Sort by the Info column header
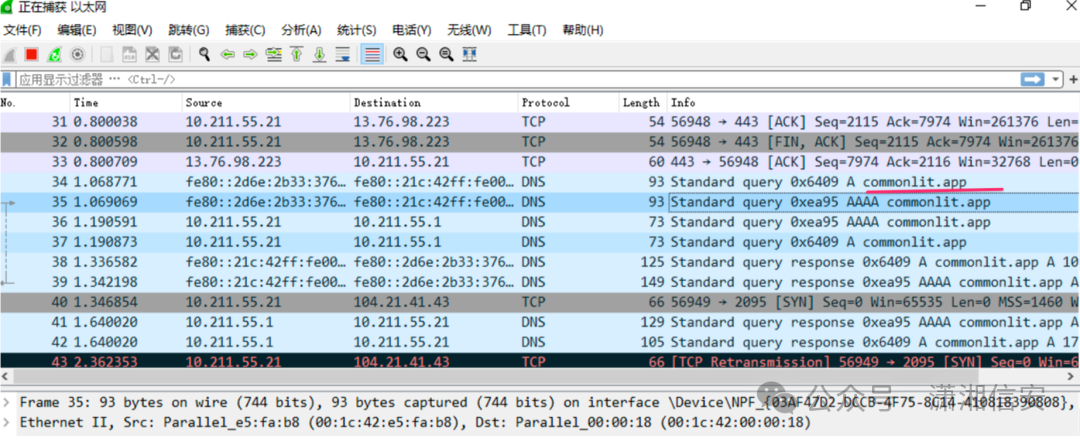This screenshot has width=1080, height=441. click(x=873, y=103)
